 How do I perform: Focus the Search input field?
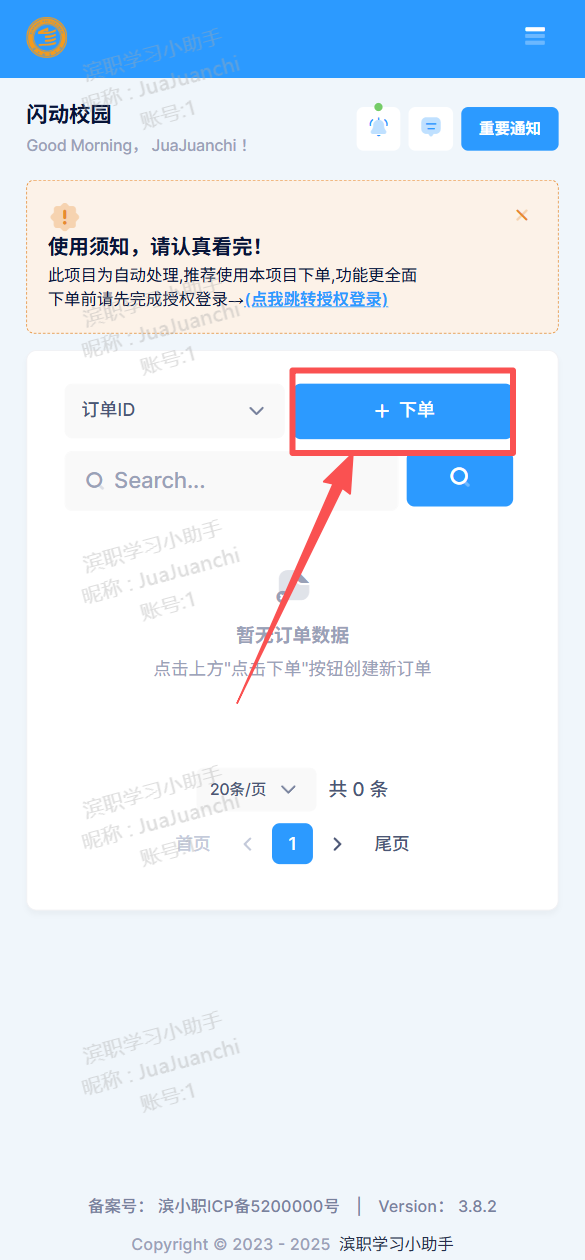pos(231,481)
